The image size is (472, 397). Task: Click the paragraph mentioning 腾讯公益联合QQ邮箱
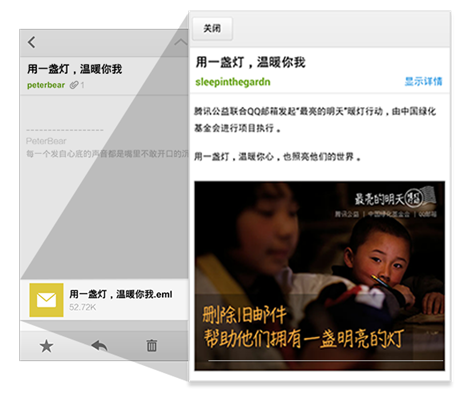point(315,119)
